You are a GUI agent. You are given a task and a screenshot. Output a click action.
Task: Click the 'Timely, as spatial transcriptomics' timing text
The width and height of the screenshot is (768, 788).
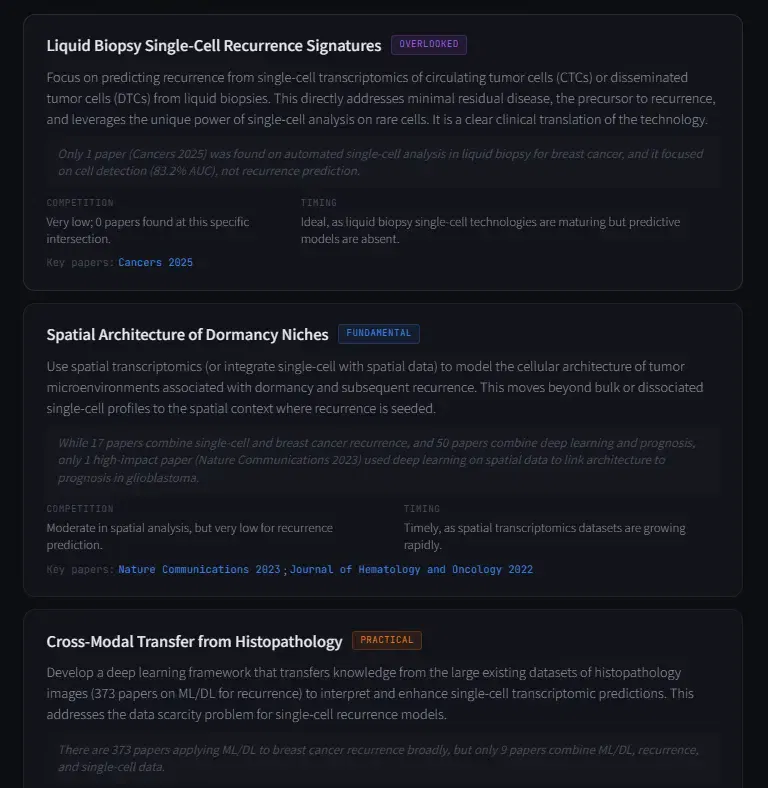[544, 536]
